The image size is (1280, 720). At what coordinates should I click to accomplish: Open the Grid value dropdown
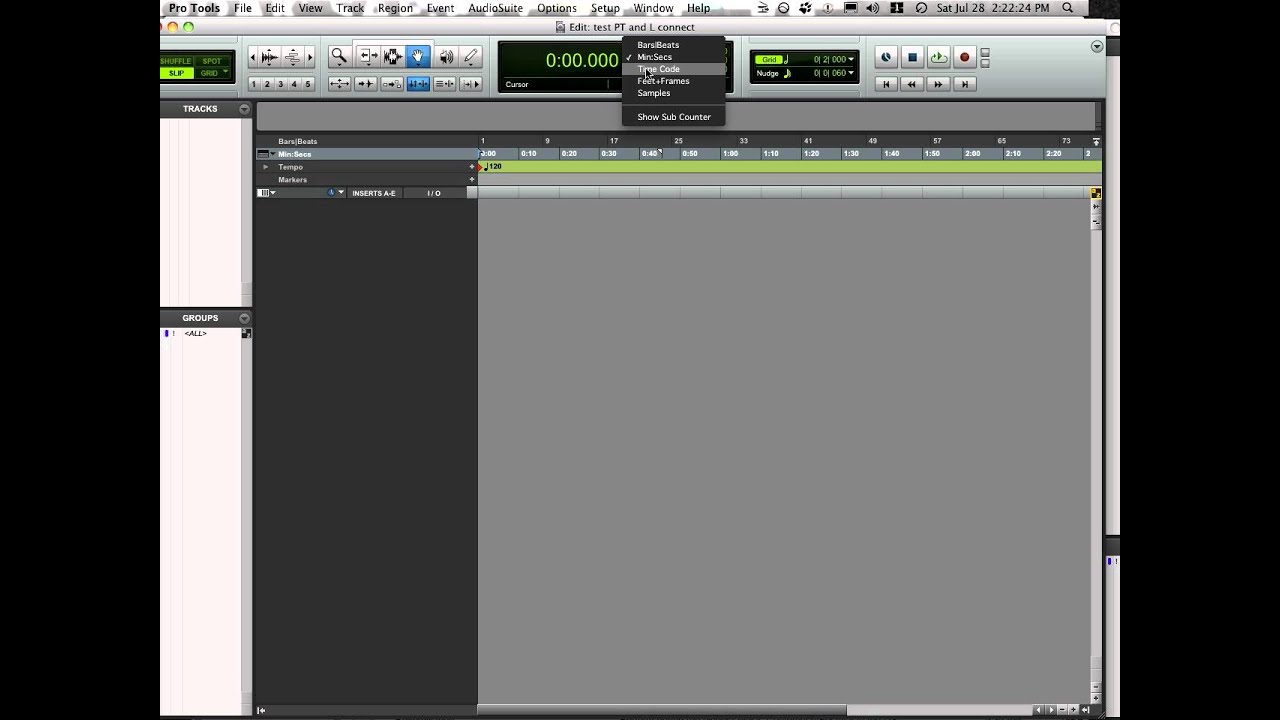coord(851,60)
